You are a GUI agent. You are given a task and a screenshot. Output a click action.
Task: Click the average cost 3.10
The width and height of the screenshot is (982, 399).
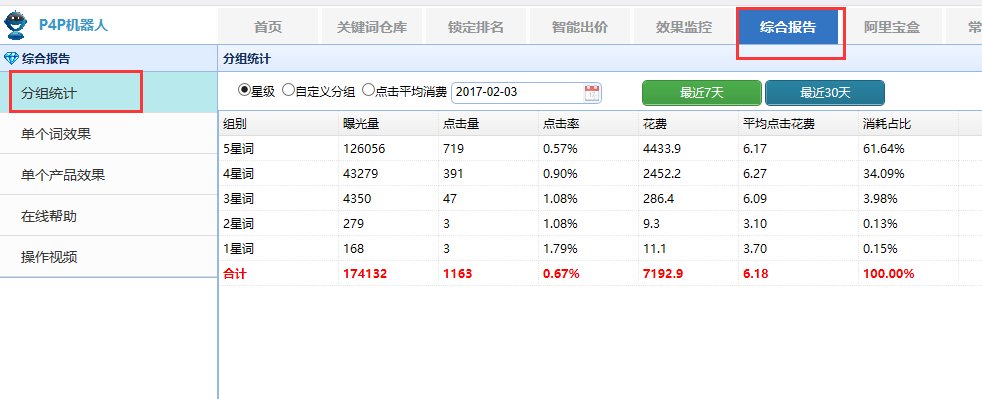pos(755,224)
